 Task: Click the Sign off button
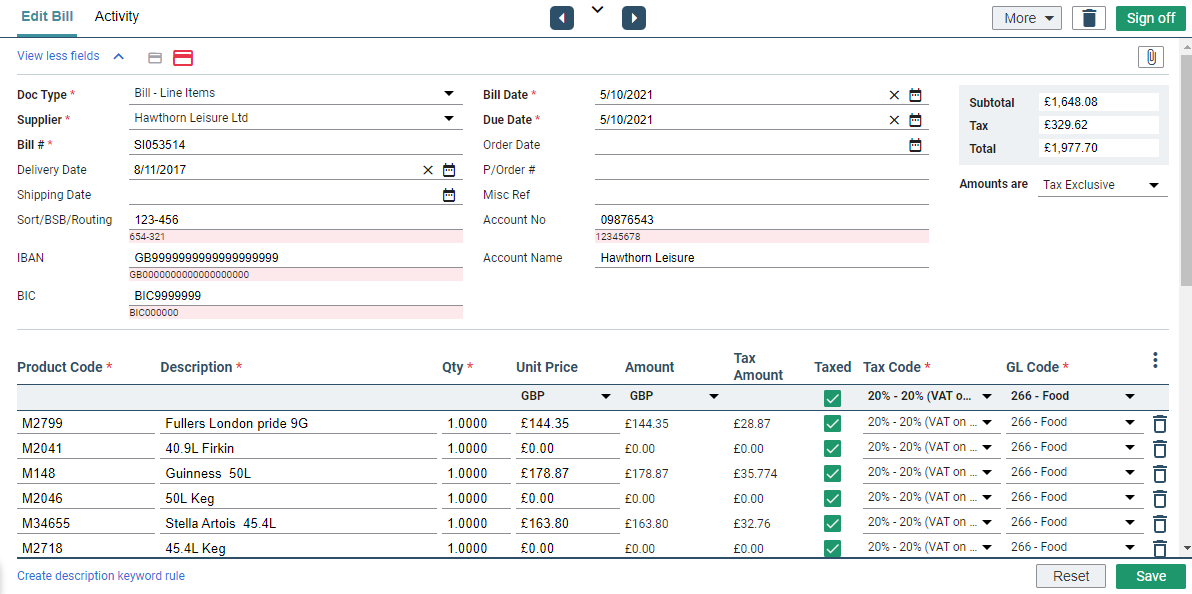click(1151, 18)
